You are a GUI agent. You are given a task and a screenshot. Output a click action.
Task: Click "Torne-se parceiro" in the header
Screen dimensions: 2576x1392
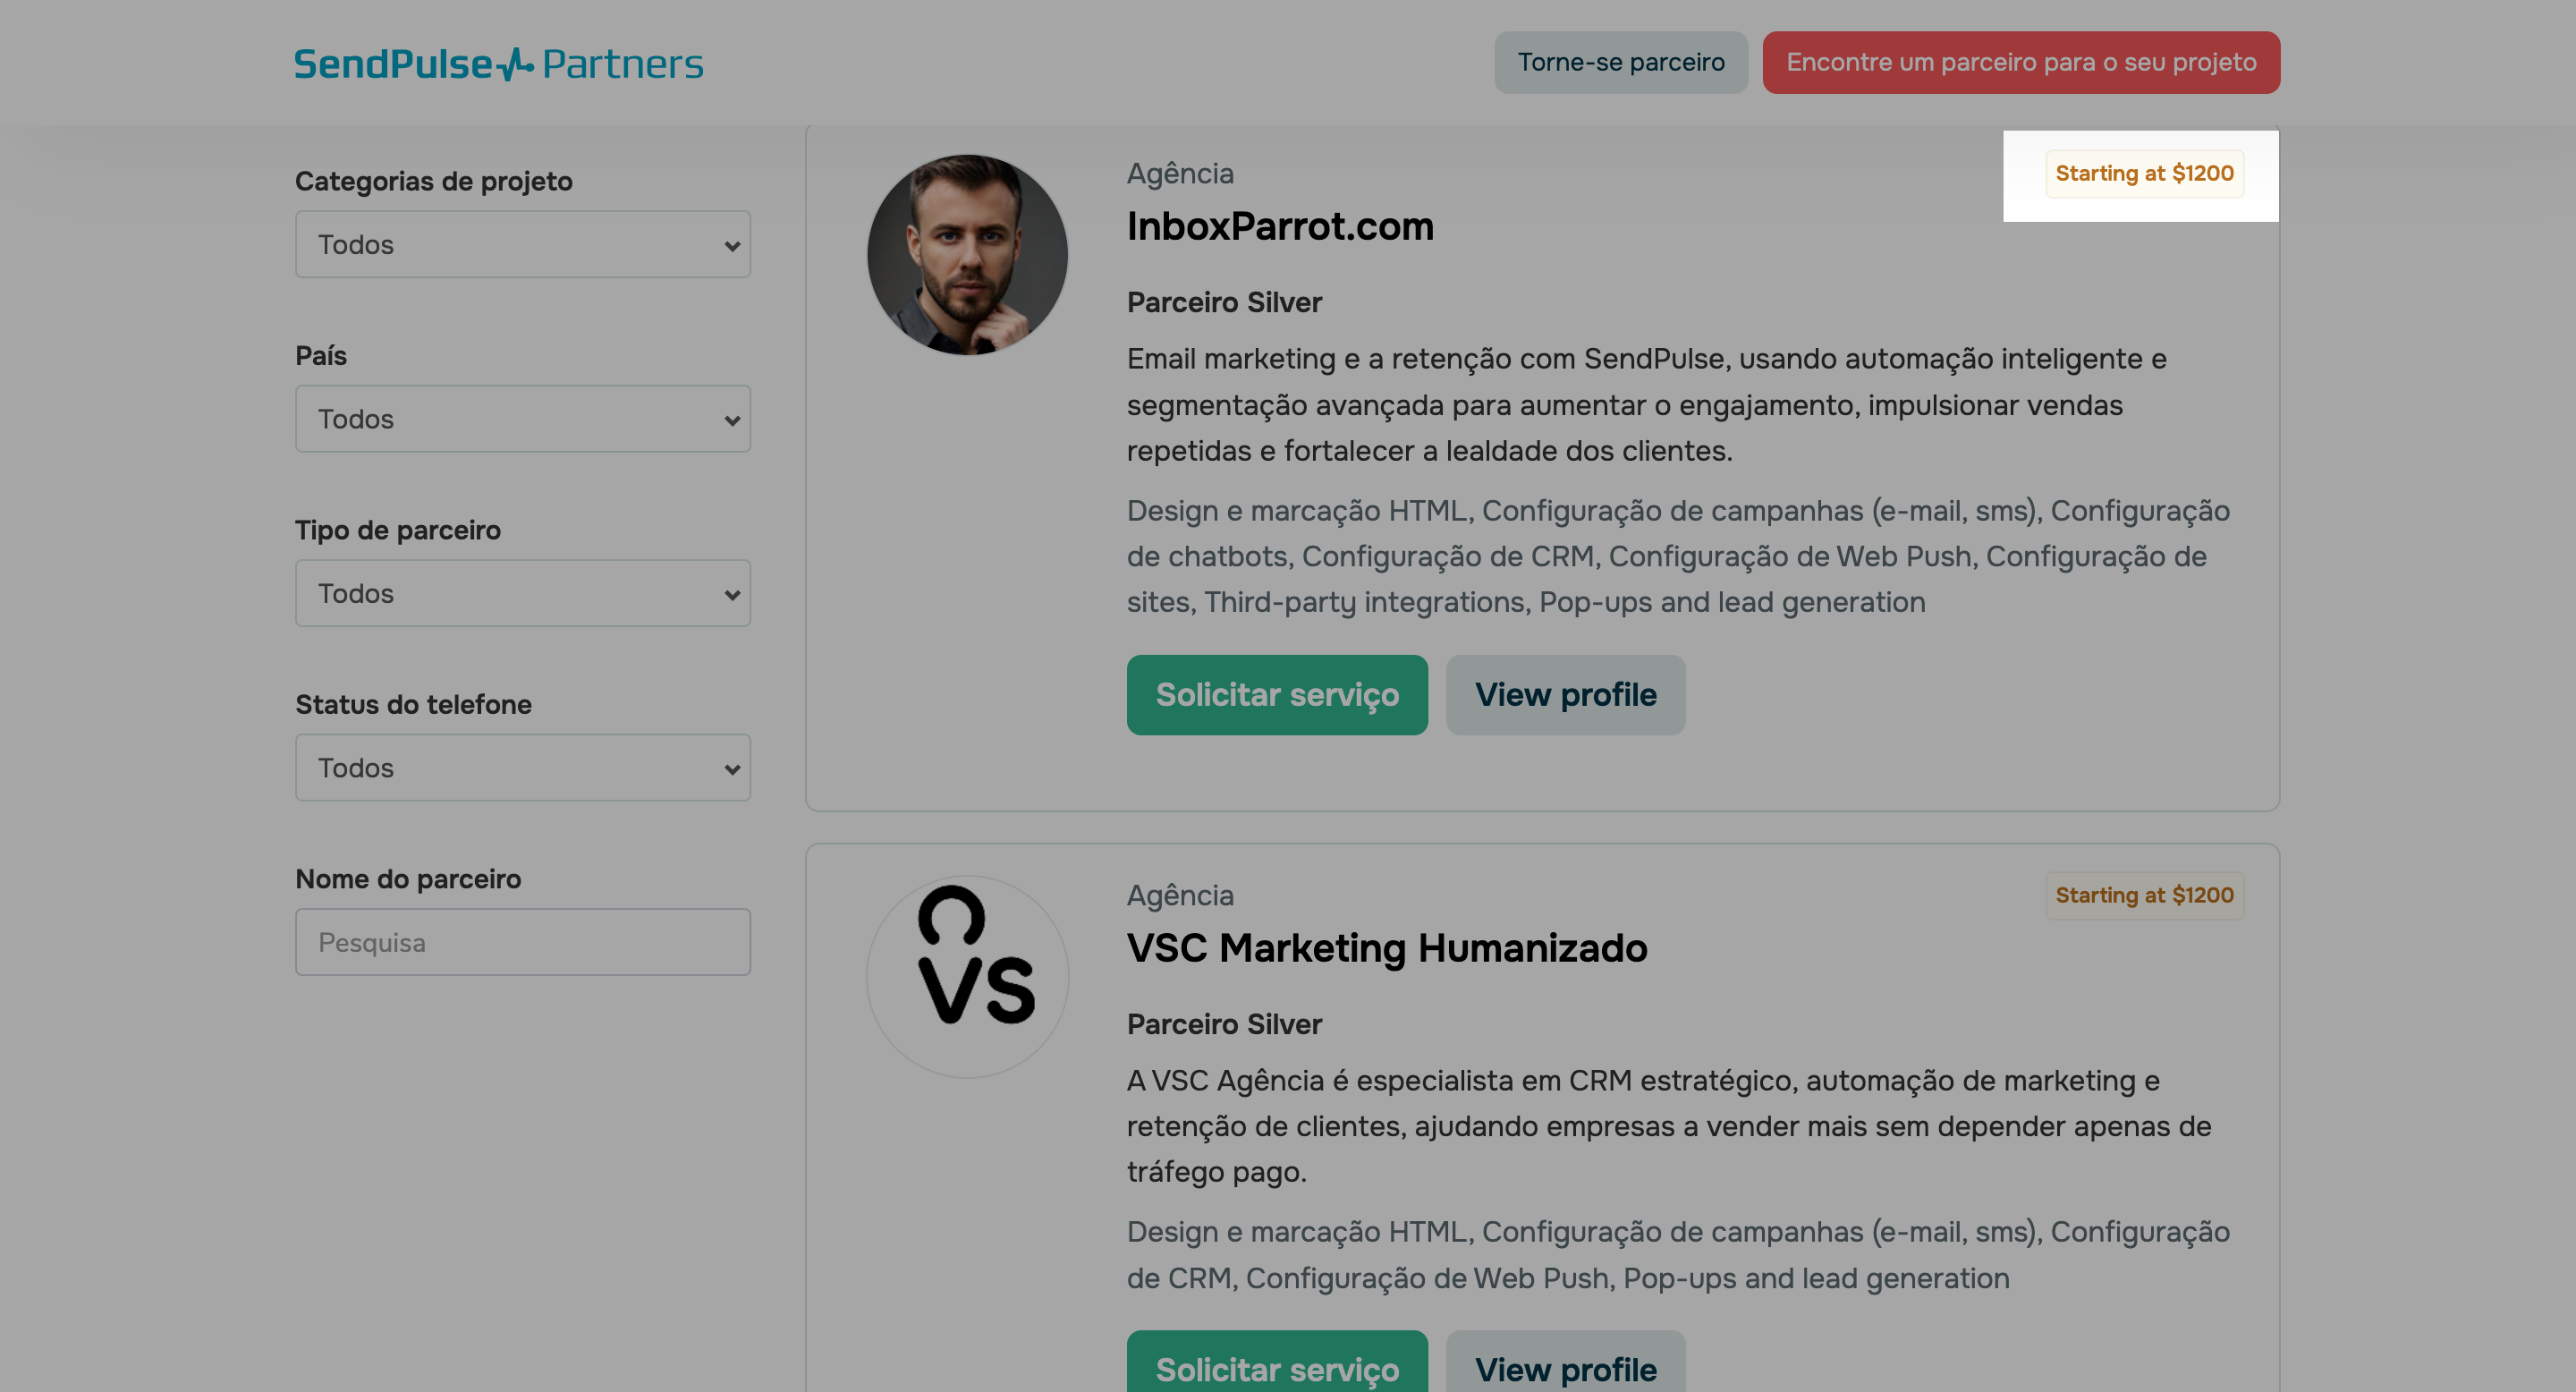pyautogui.click(x=1620, y=62)
